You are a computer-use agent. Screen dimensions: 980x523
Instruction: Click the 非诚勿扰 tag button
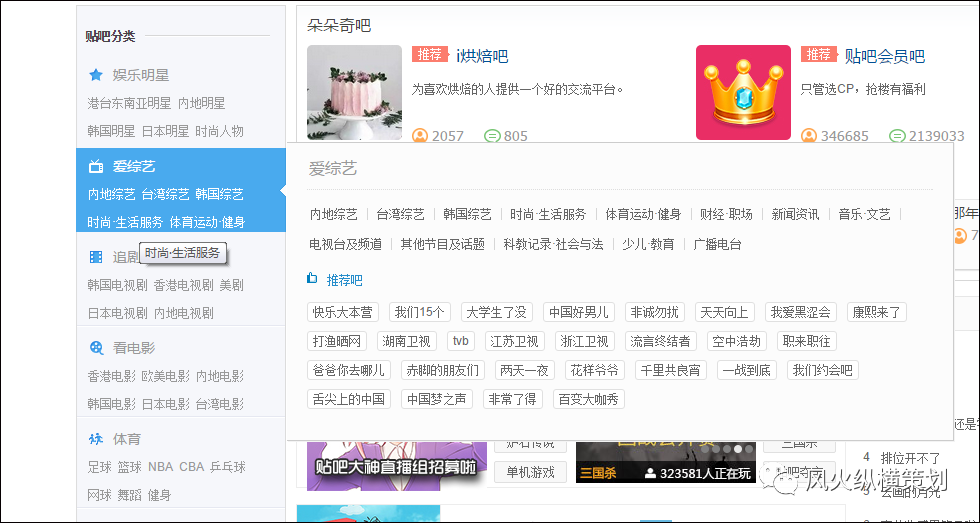coord(654,312)
